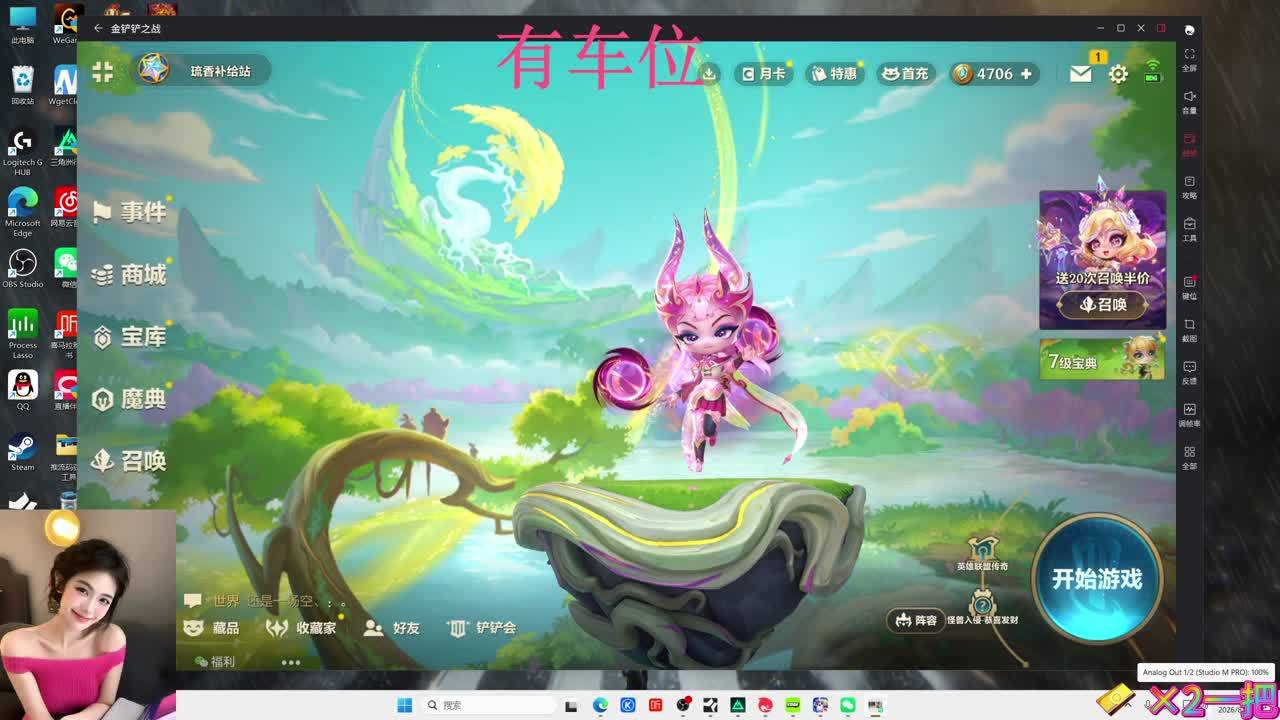
Task: Open the 调帧率 frame rate icon
Action: [x=1189, y=414]
